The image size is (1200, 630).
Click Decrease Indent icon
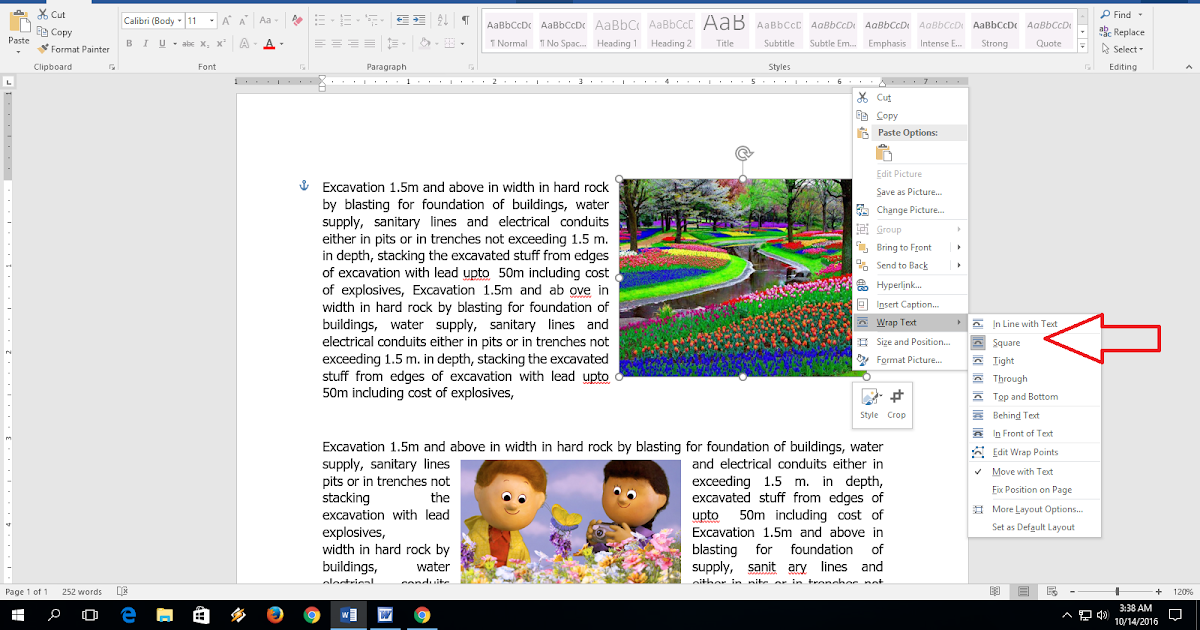tap(403, 20)
